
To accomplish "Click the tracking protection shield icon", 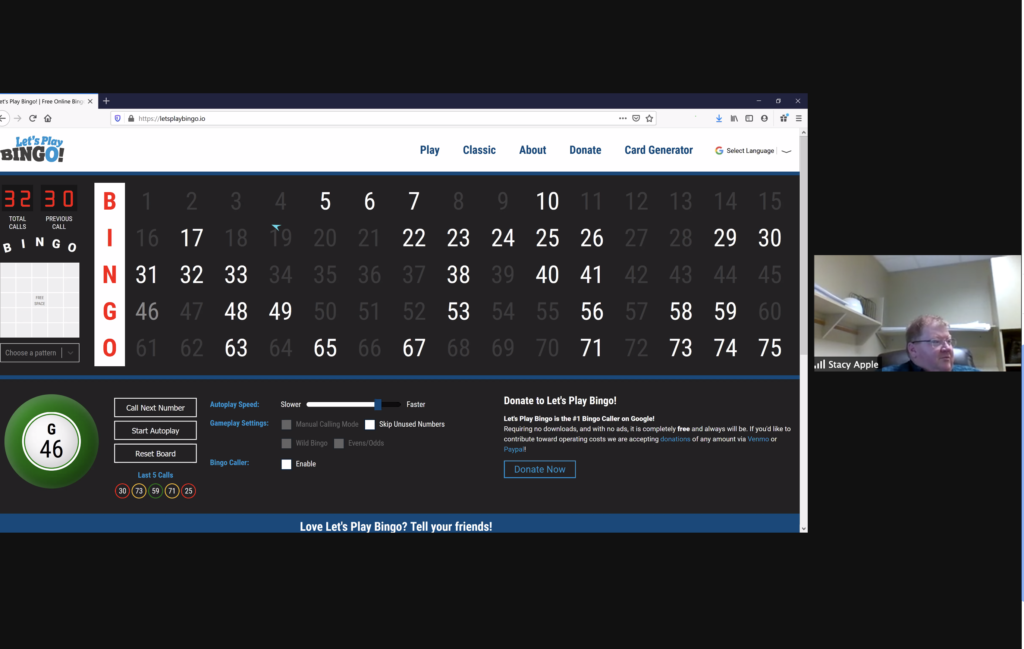I will pyautogui.click(x=118, y=118).
